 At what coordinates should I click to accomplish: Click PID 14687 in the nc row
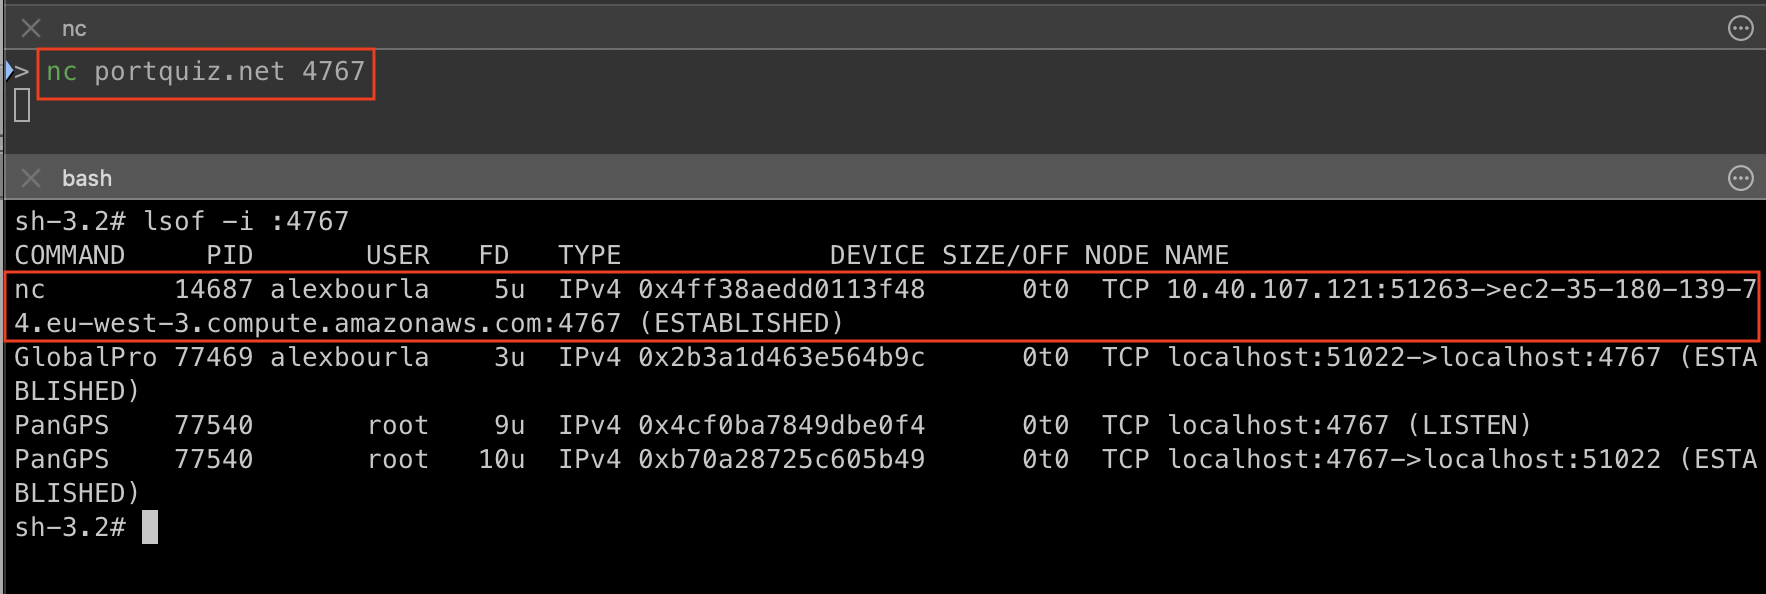coord(213,290)
